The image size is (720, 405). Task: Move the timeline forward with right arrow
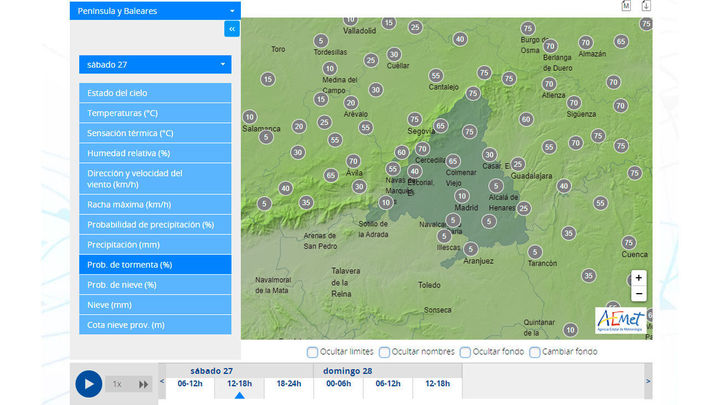click(x=648, y=381)
